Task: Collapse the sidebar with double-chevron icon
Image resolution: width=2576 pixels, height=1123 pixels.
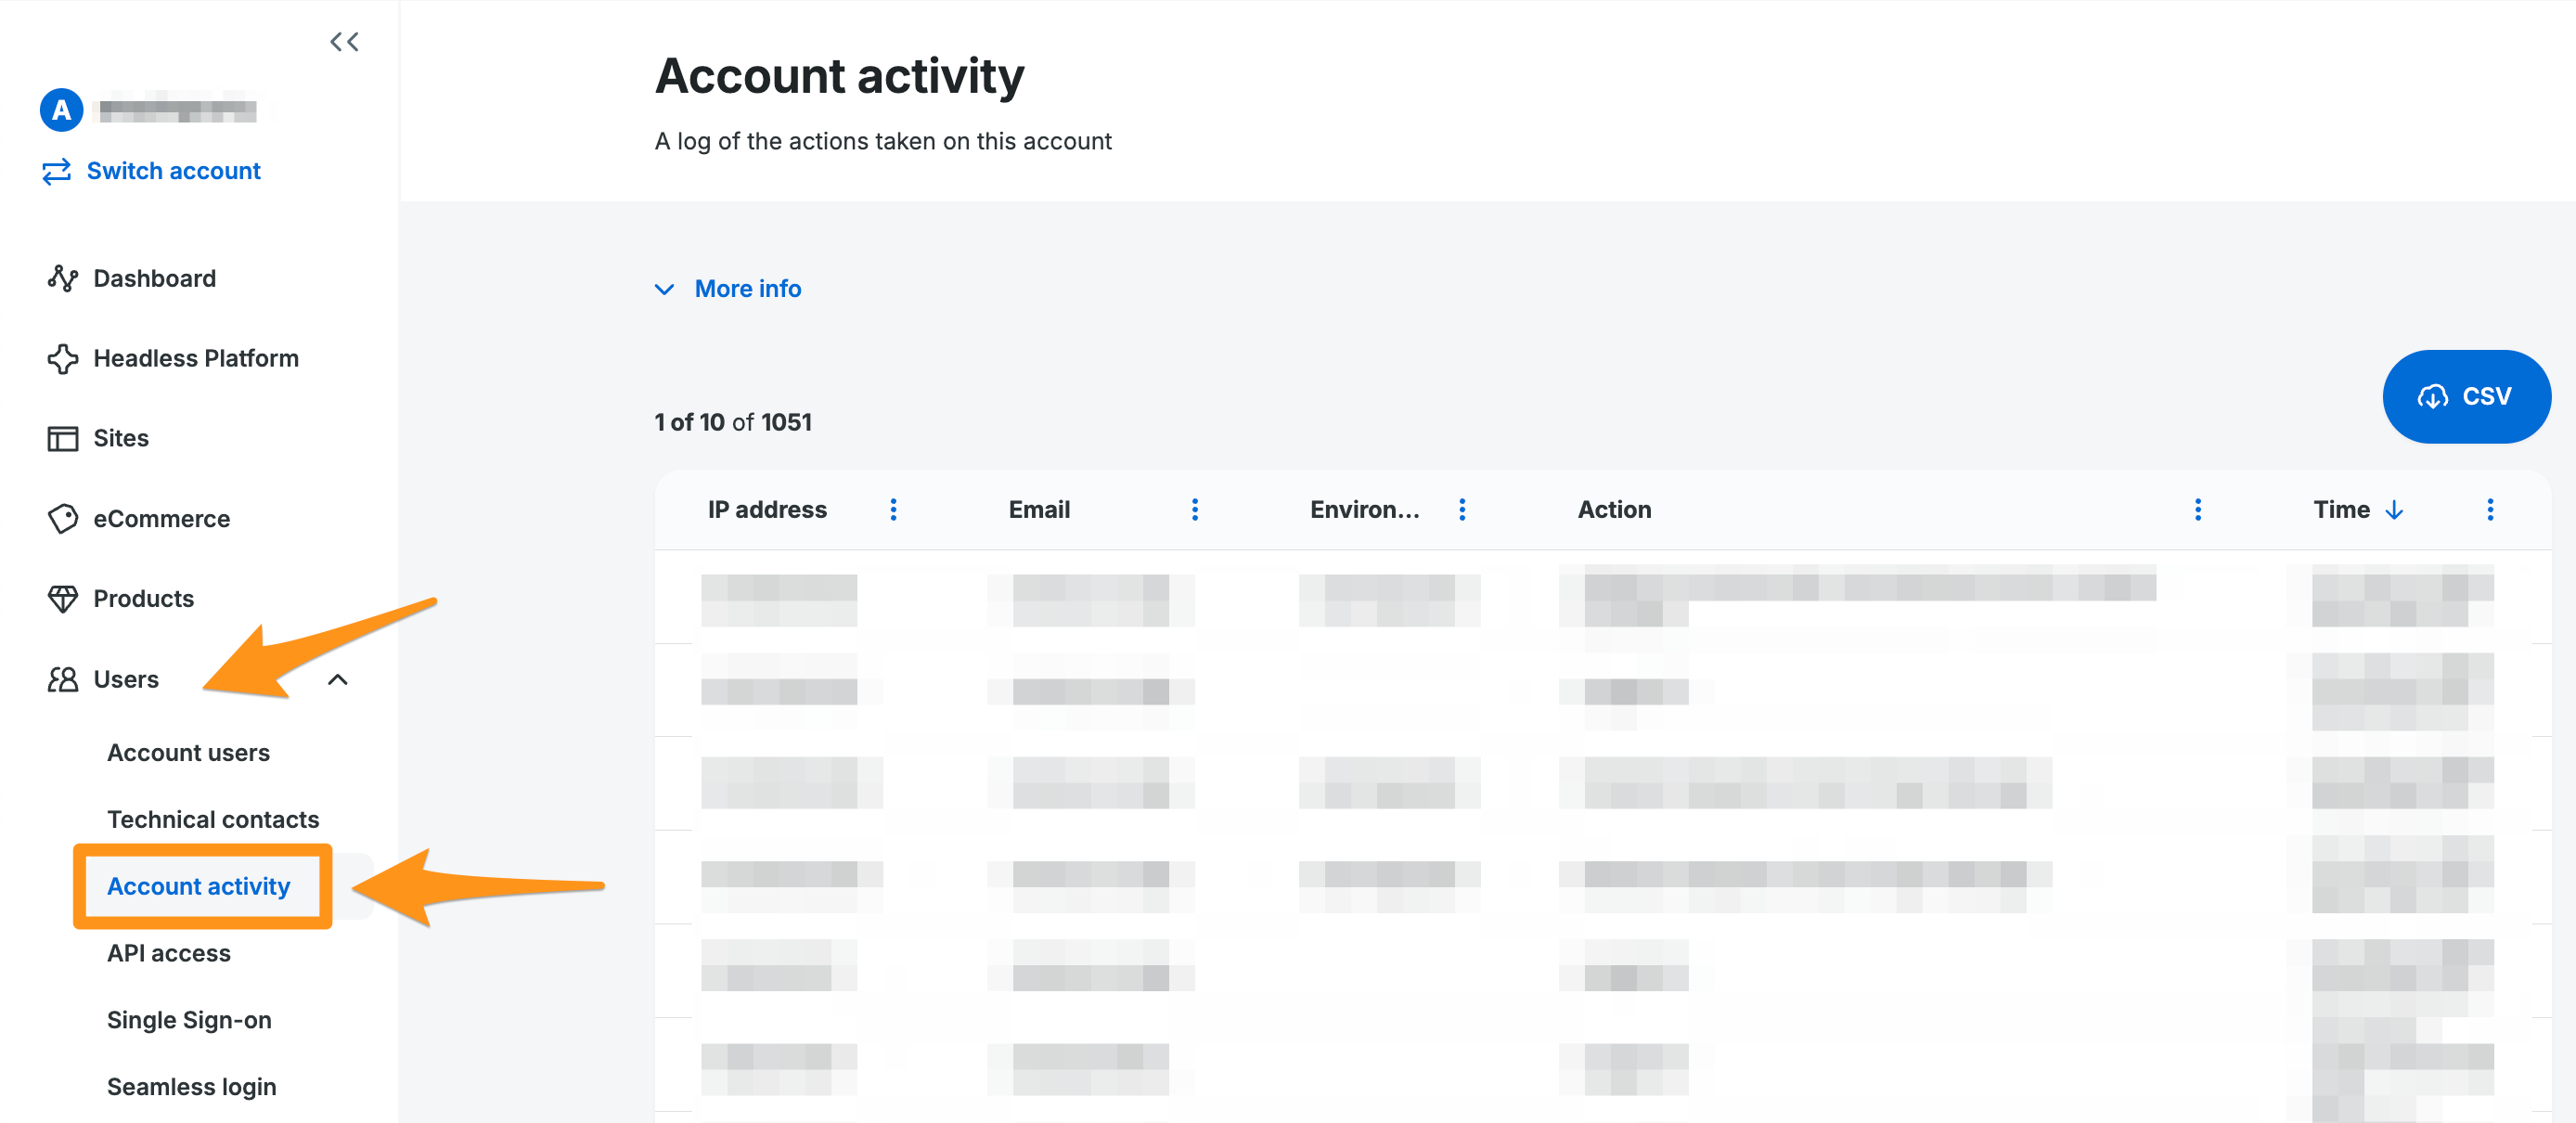Action: pos(344,42)
